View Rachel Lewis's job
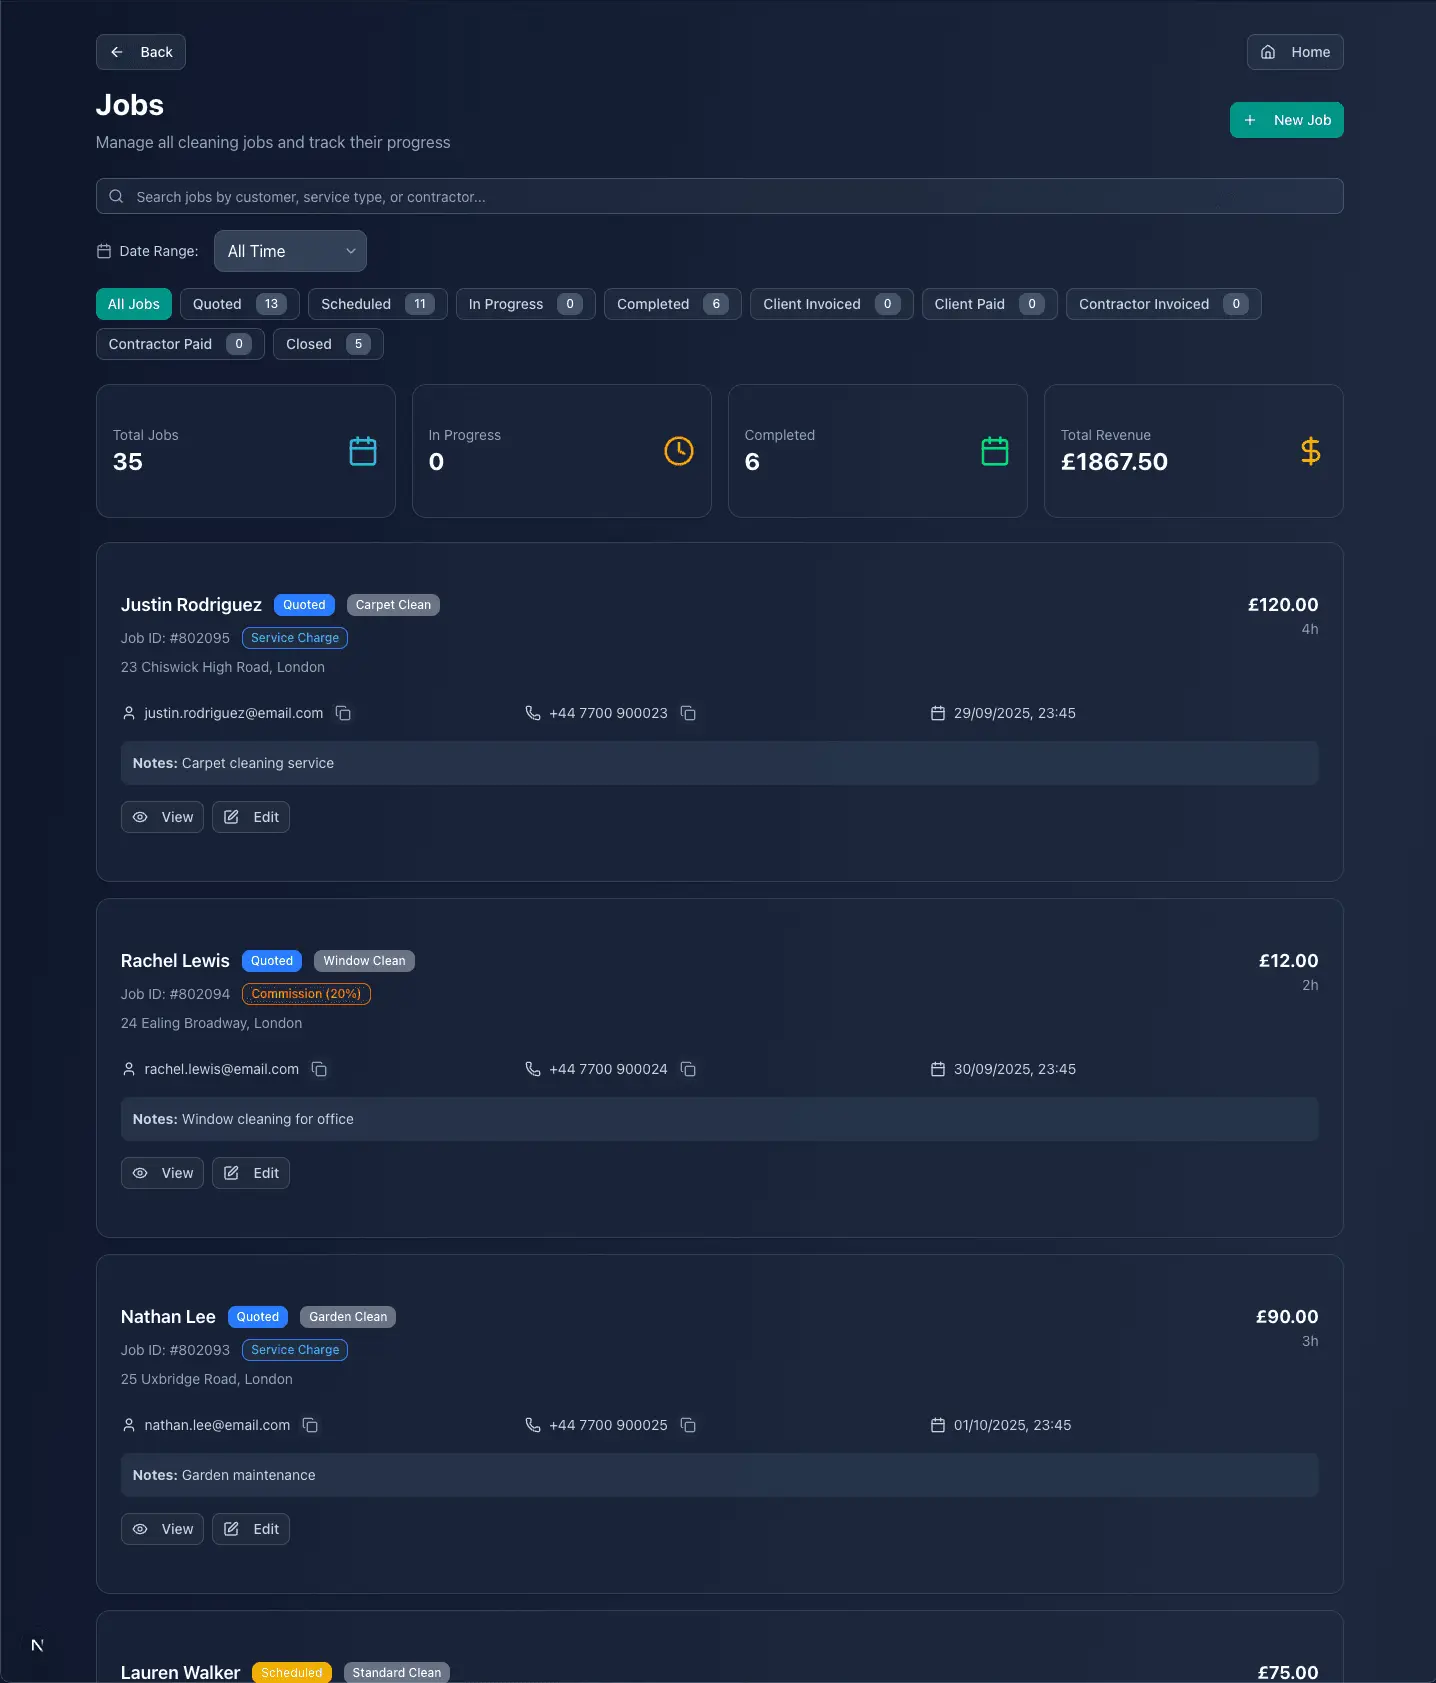The image size is (1436, 1683). click(x=162, y=1173)
